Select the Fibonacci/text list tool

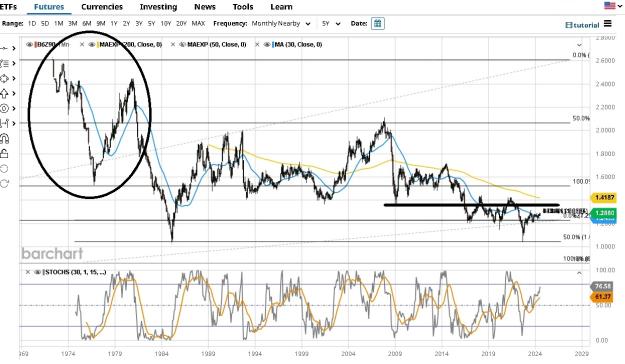4,63
